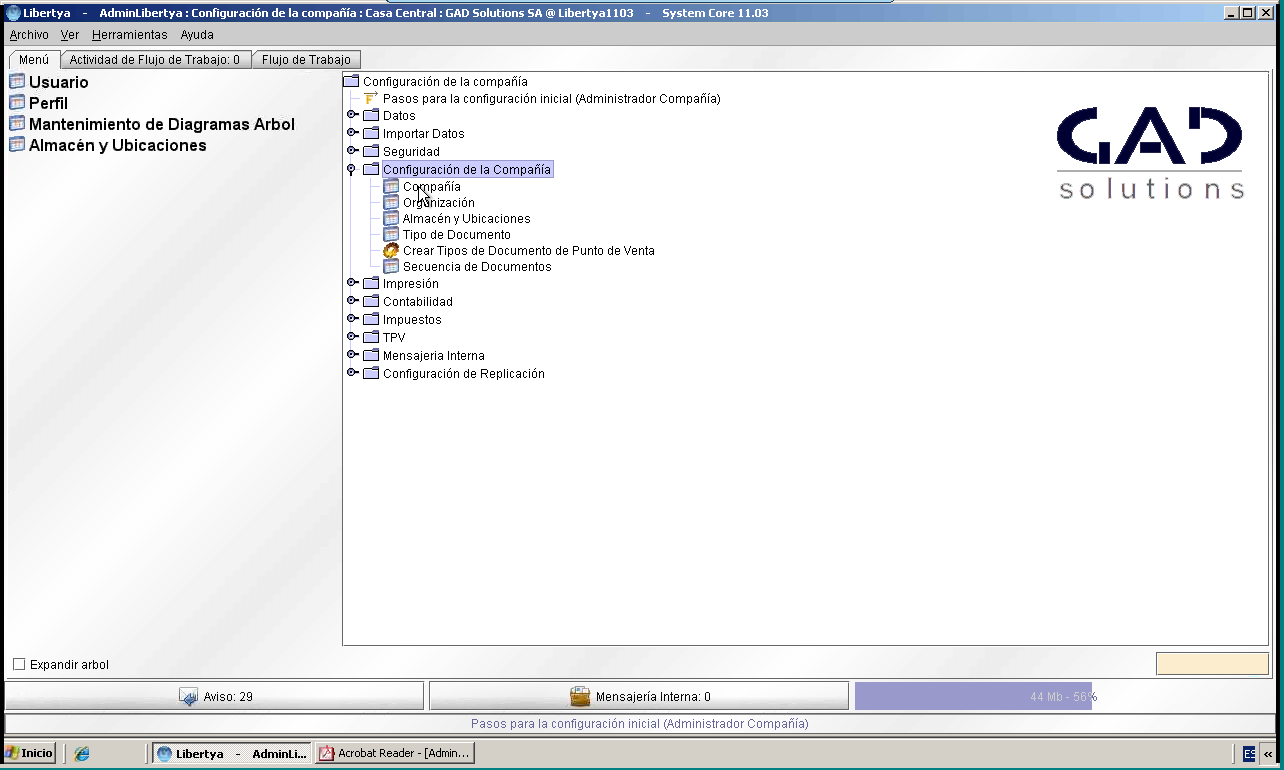Click the Configuración de la Compañía folder icon
The width and height of the screenshot is (1284, 770).
click(x=371, y=169)
